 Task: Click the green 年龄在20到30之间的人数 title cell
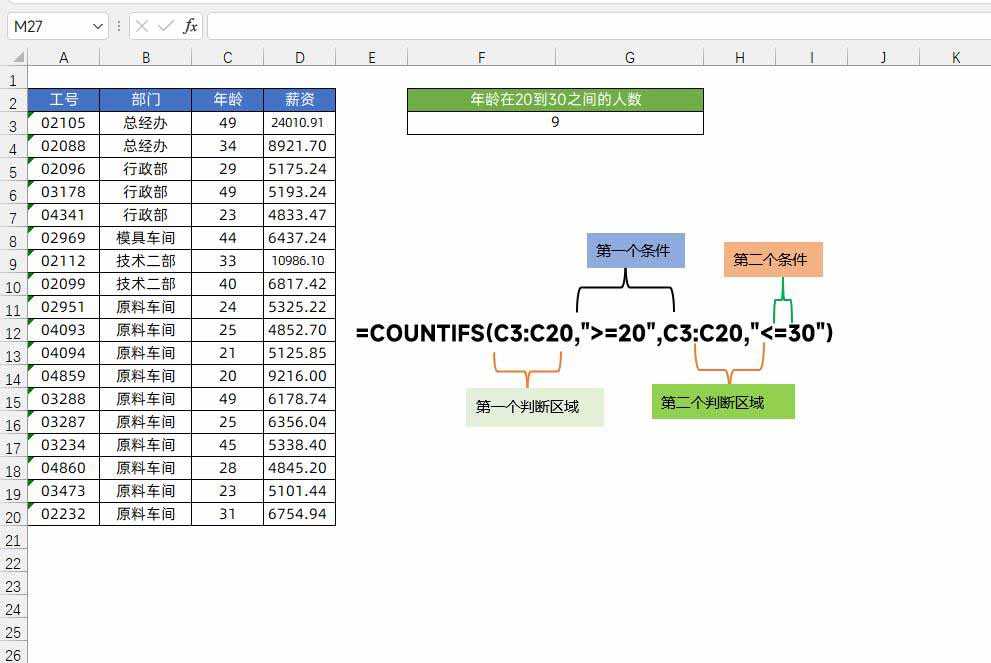(x=555, y=99)
